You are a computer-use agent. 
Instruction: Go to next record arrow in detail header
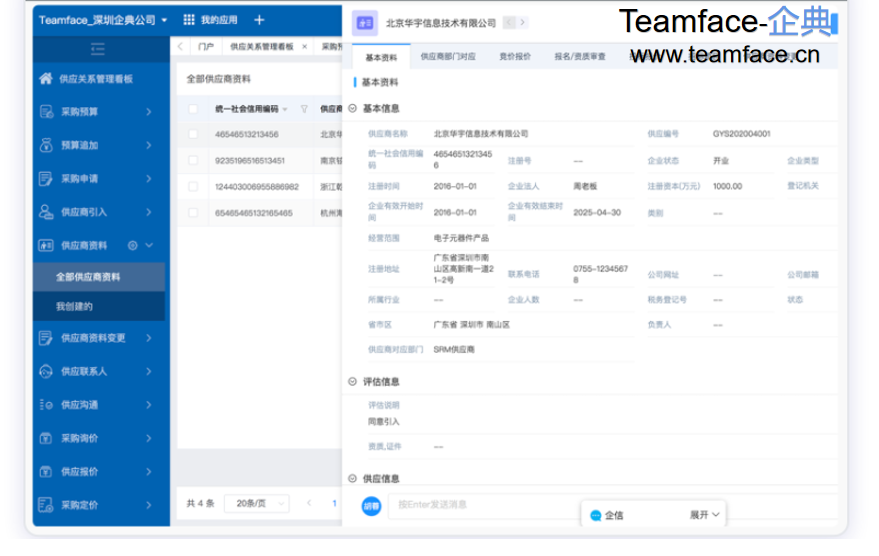tap(522, 22)
